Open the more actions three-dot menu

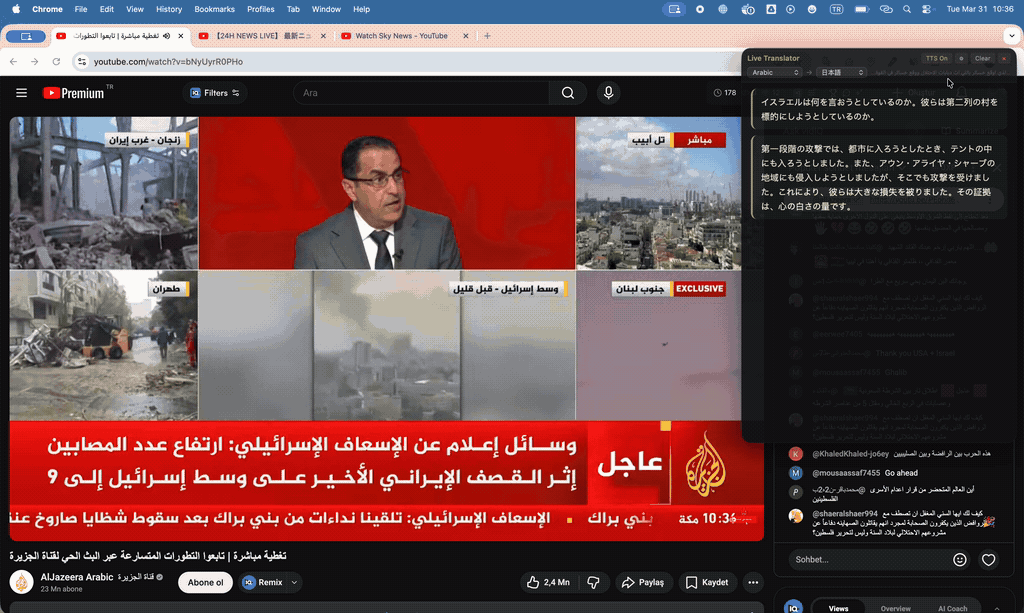pos(753,582)
